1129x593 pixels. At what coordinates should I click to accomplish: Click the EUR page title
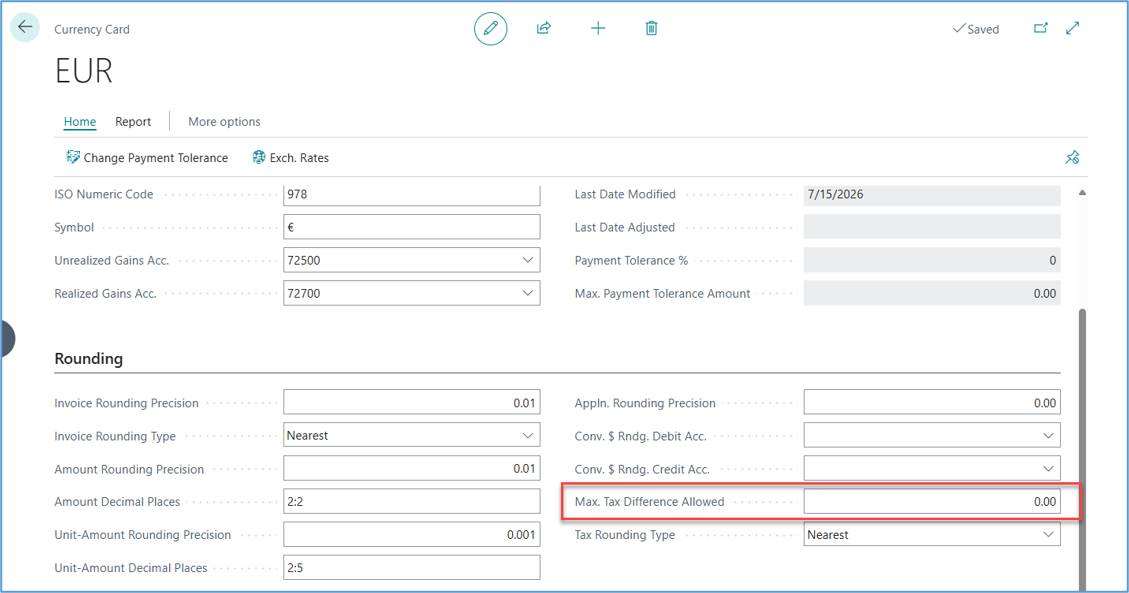coord(84,71)
